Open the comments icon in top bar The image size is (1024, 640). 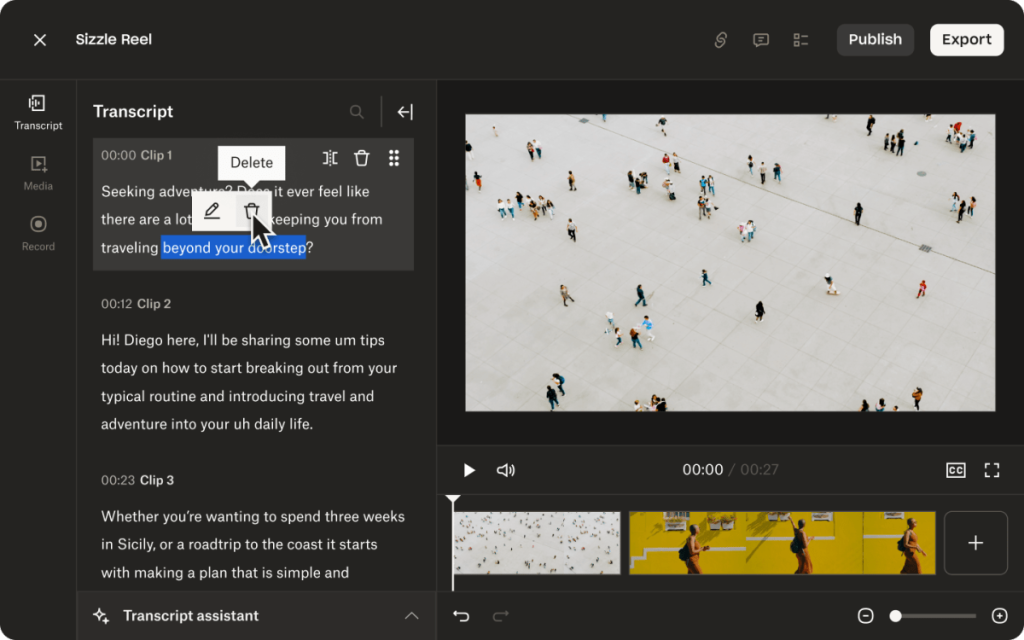point(761,40)
